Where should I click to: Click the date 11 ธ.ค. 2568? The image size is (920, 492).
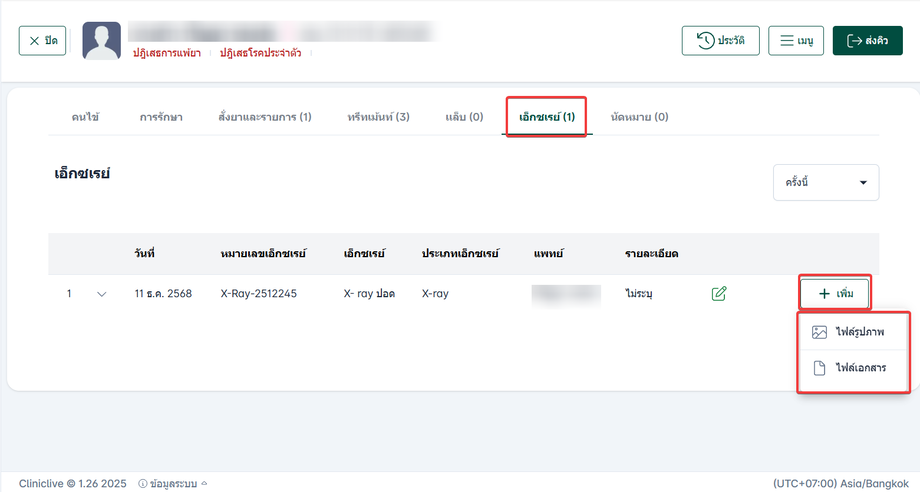click(x=163, y=293)
